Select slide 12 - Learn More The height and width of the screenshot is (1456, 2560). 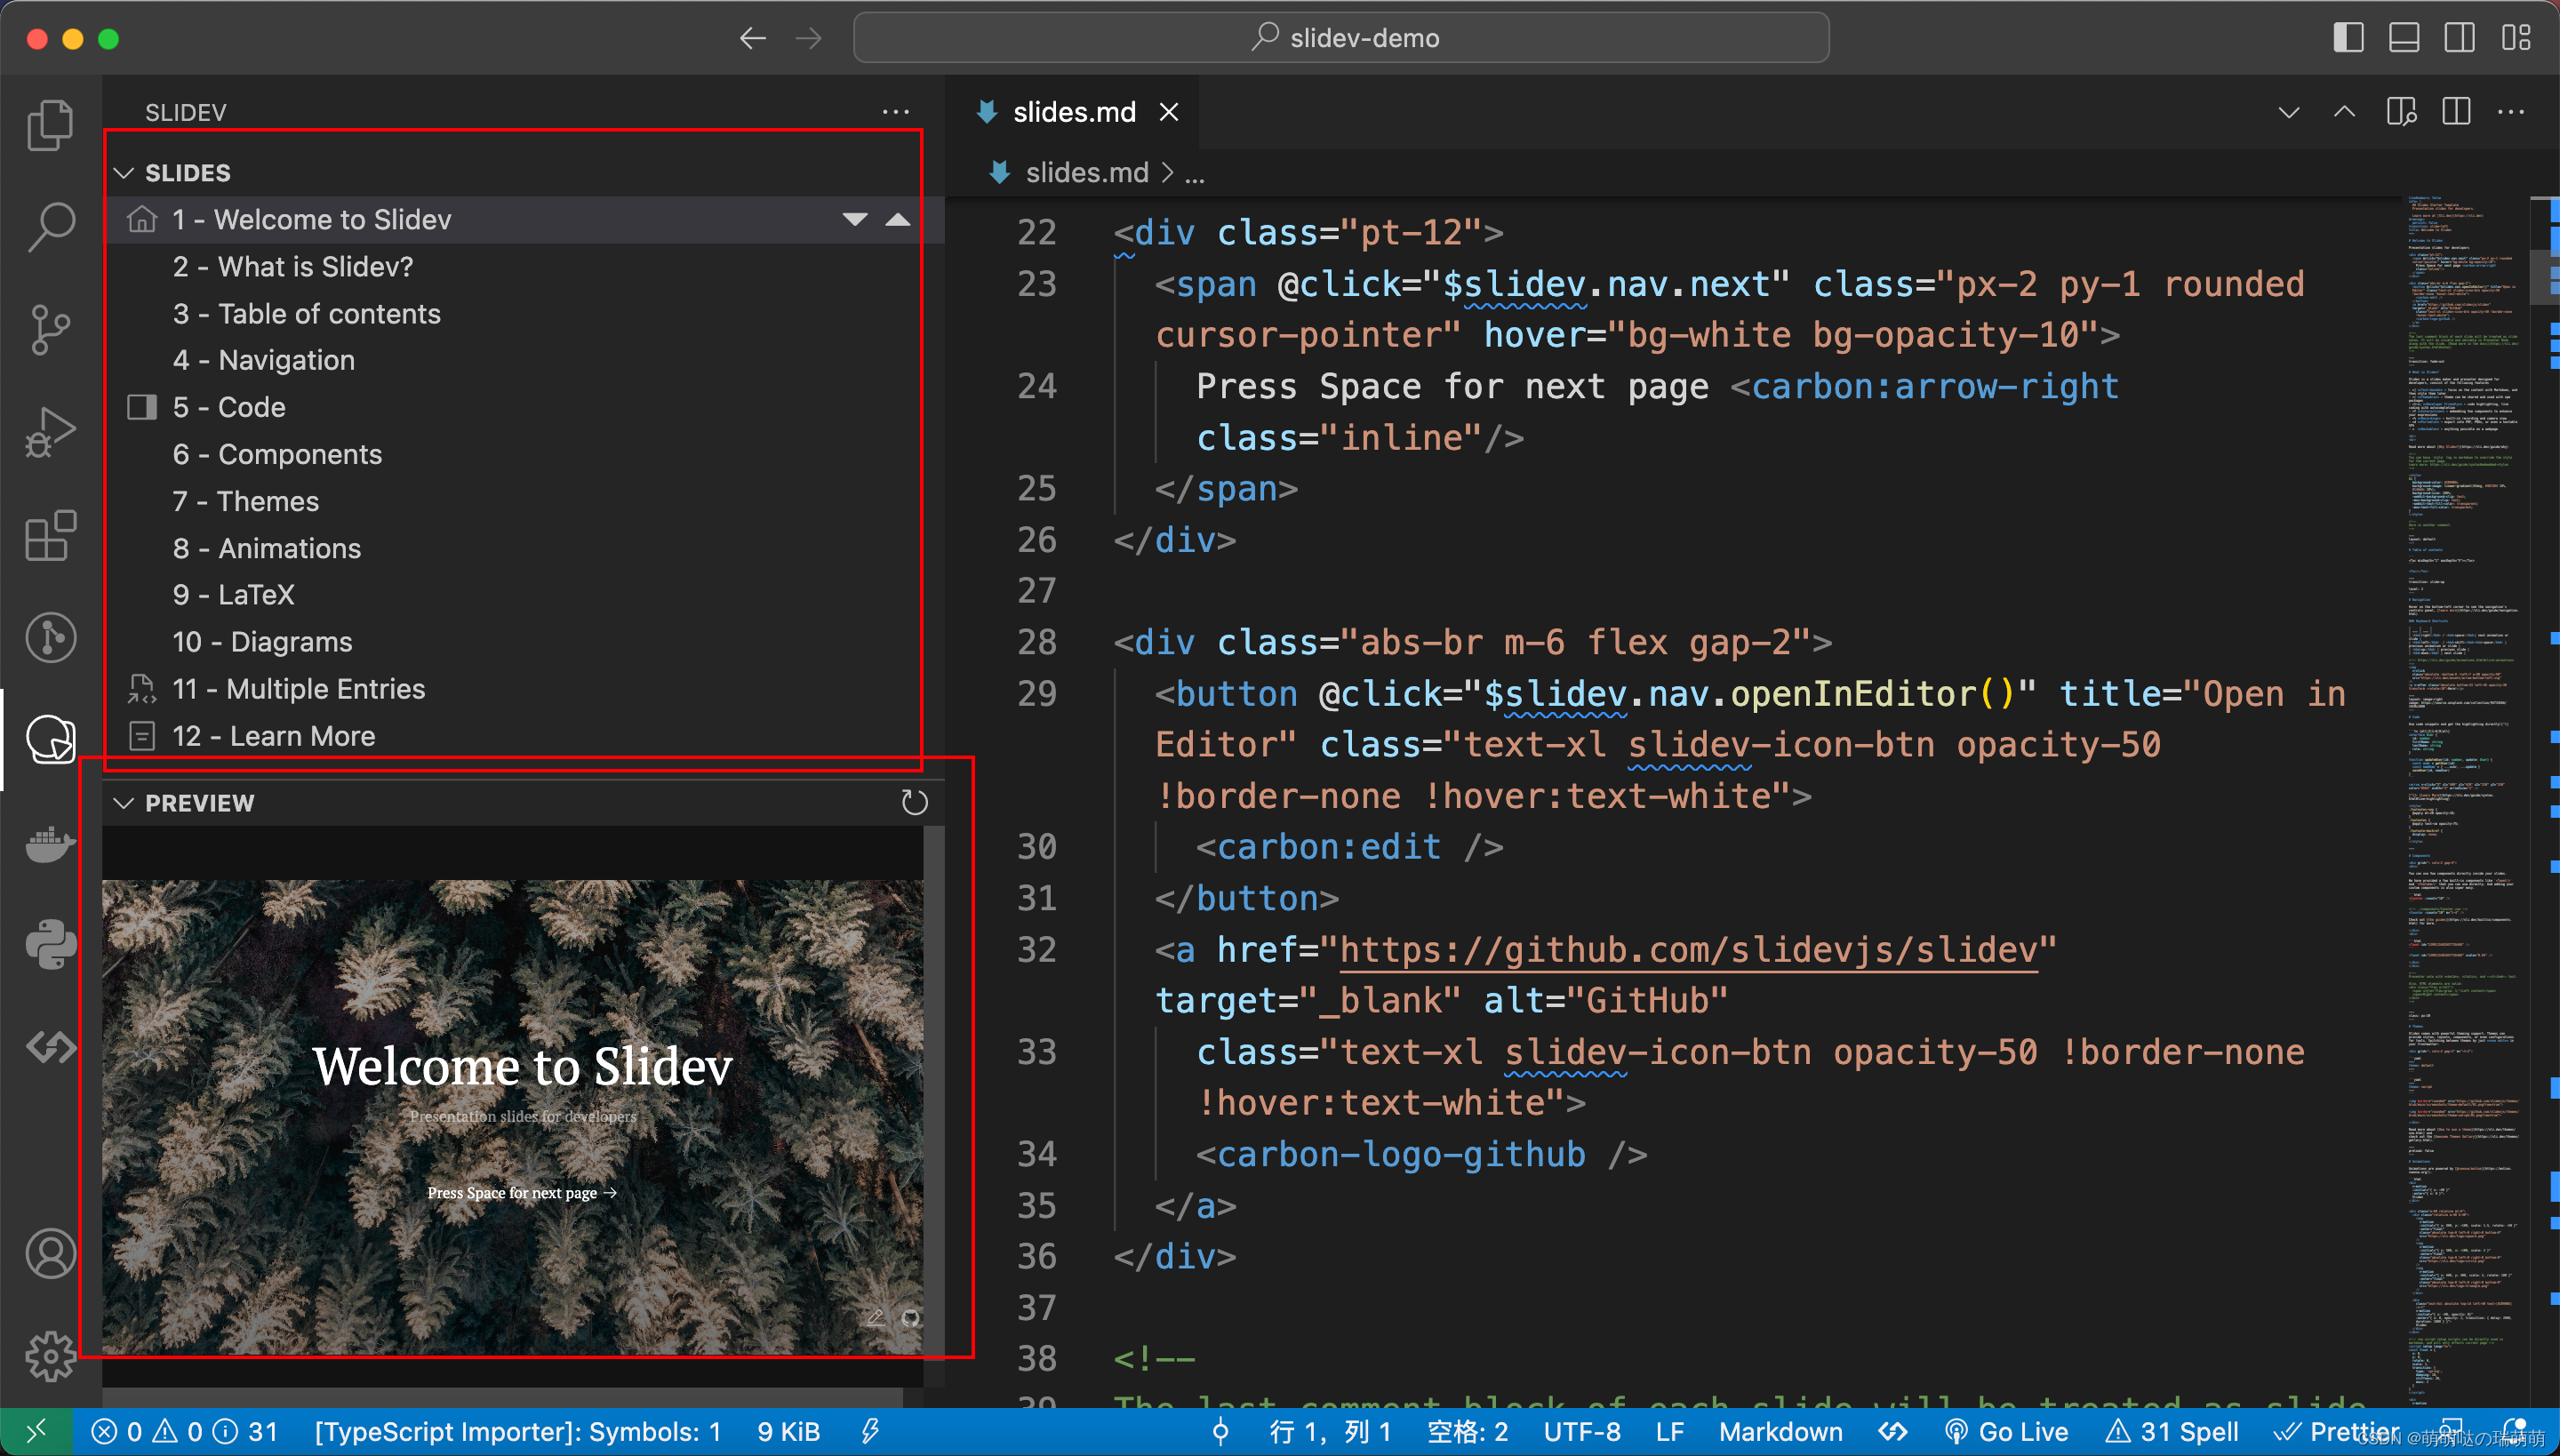click(x=524, y=735)
